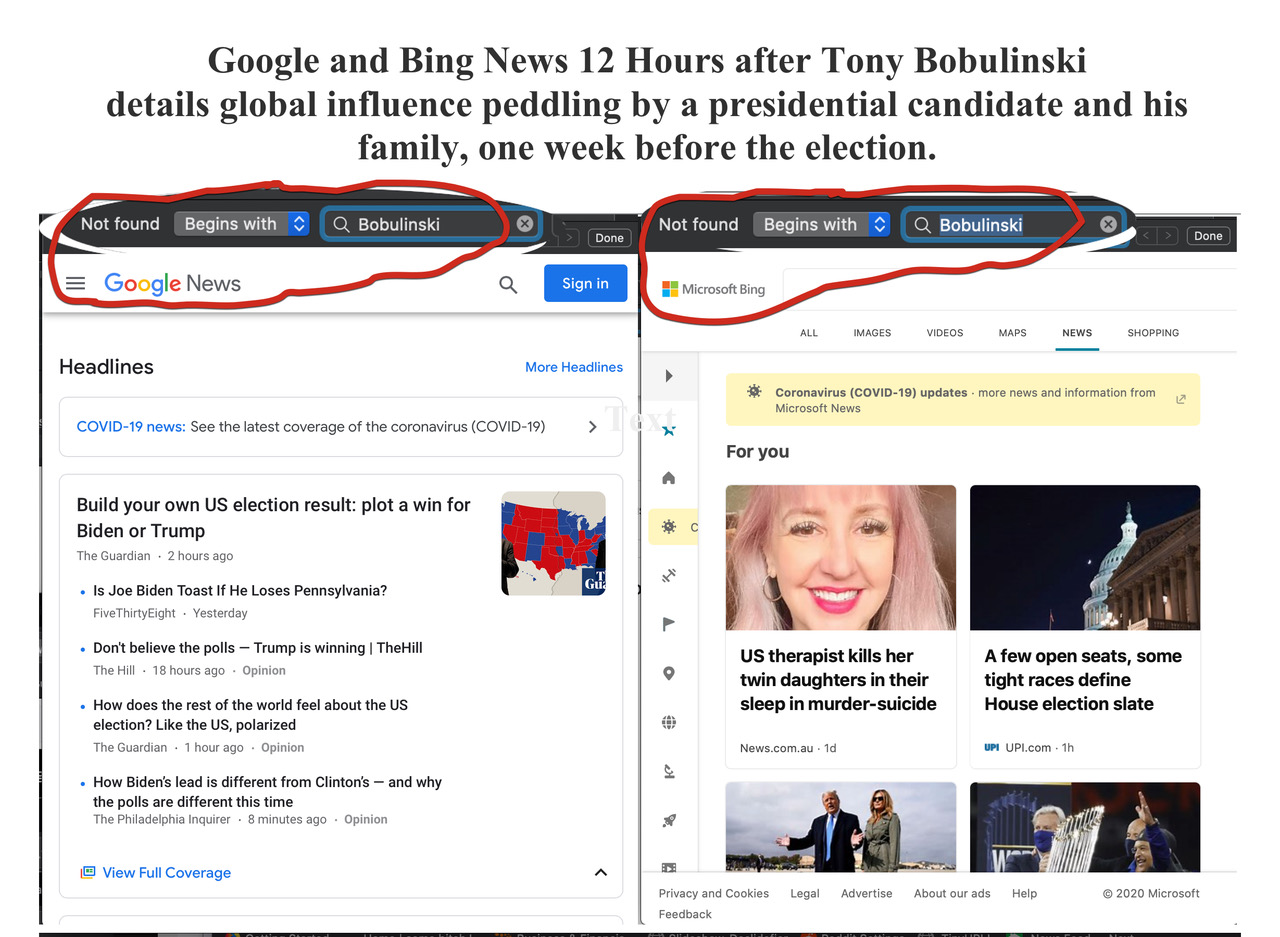Open the trophy photo thumbnail
The image size is (1280, 937).
(x=1085, y=826)
